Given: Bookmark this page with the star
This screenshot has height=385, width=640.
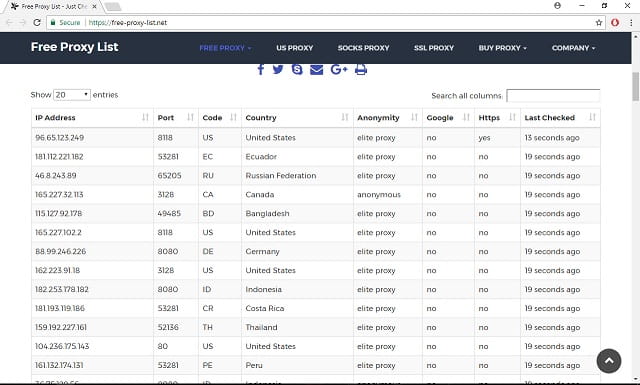Looking at the screenshot, I should point(599,22).
